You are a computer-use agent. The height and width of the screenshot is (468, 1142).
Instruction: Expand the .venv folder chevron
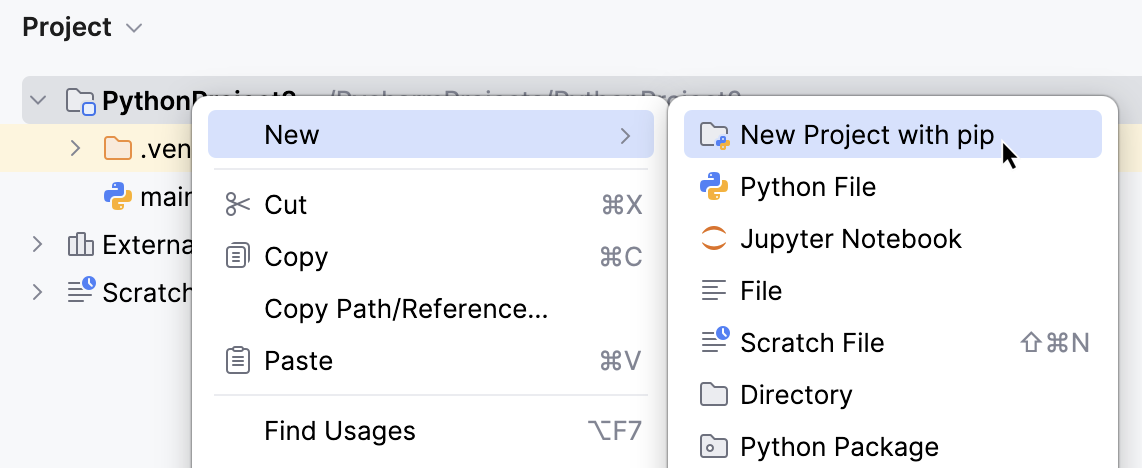(75, 148)
